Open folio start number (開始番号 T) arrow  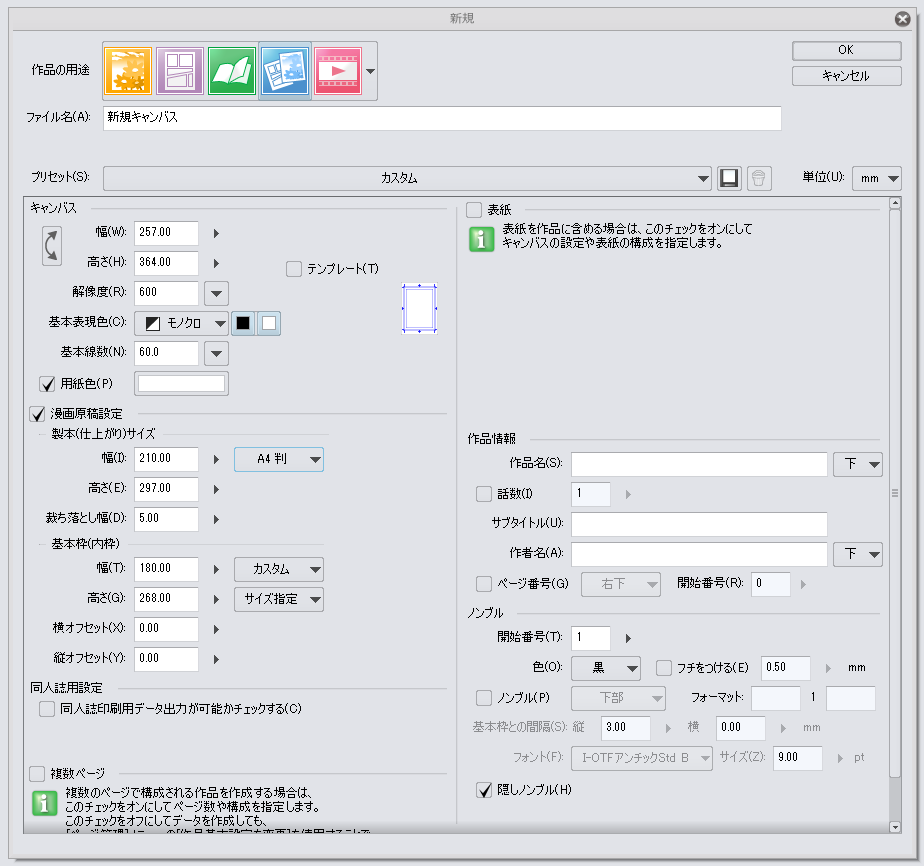click(x=628, y=639)
